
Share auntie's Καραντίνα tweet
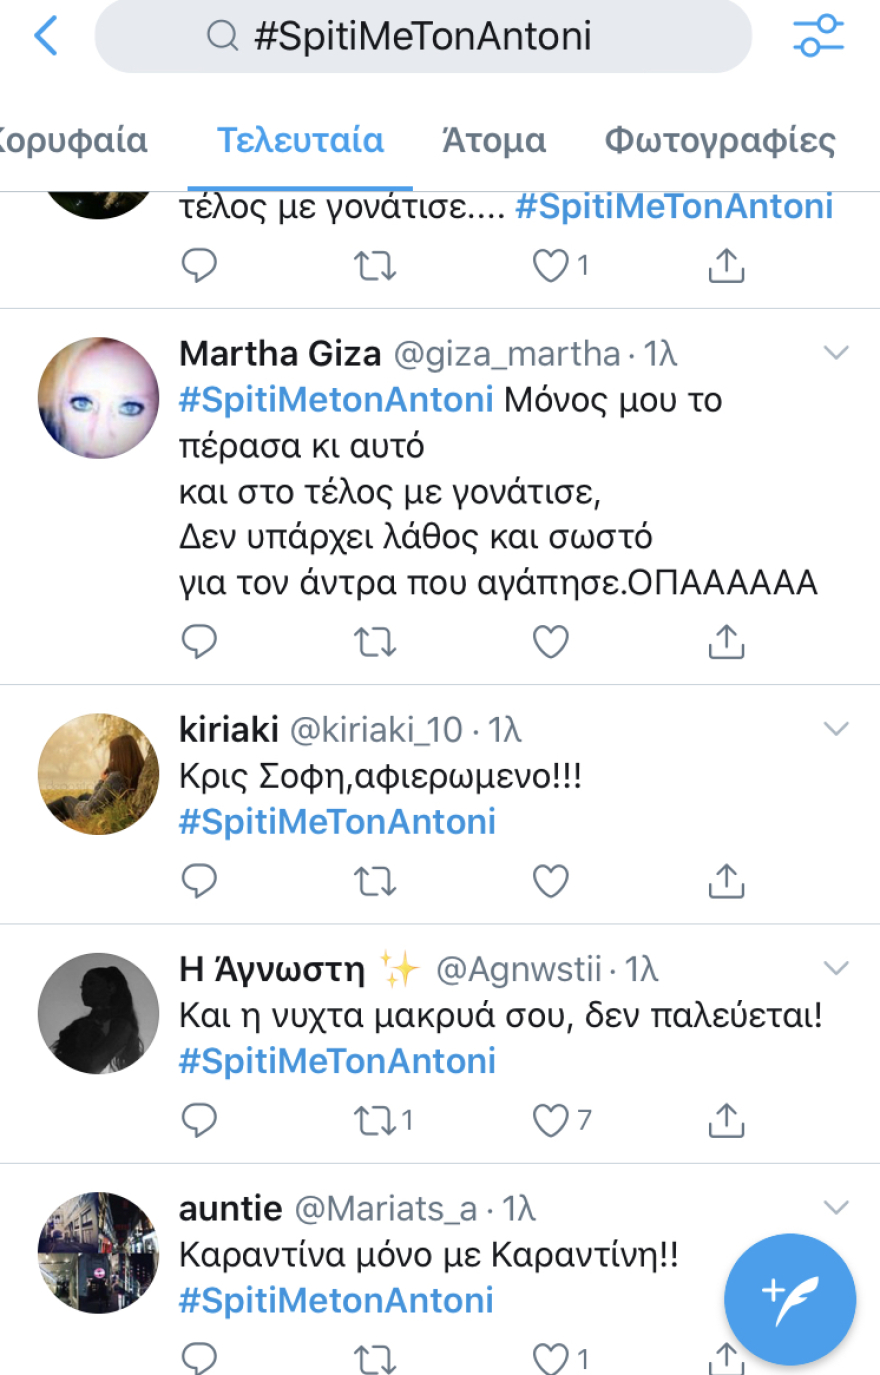(x=725, y=1358)
